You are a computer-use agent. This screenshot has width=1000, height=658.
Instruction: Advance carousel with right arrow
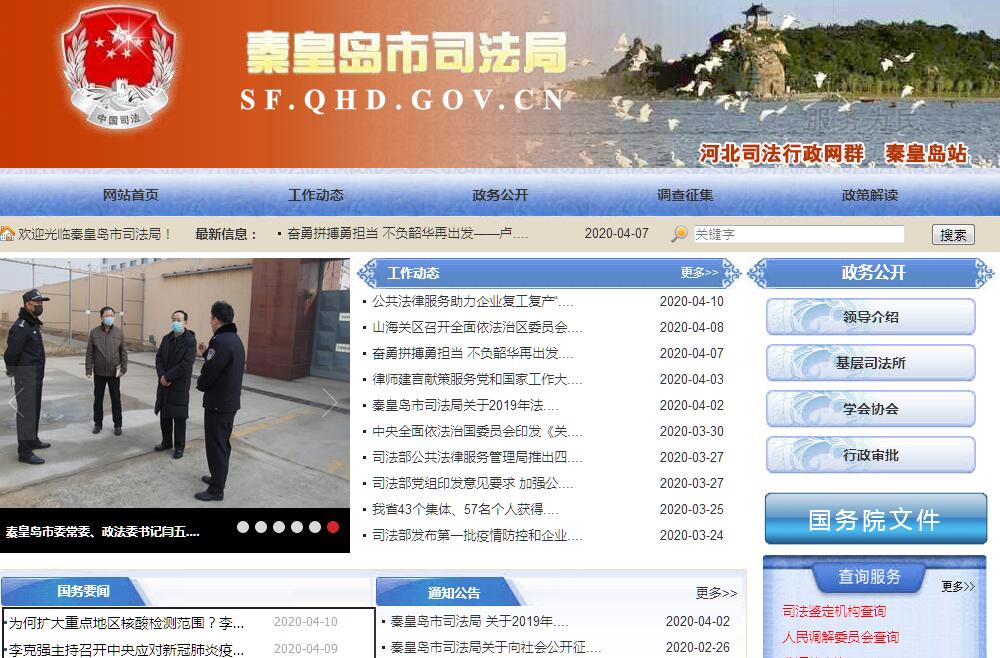pos(330,403)
